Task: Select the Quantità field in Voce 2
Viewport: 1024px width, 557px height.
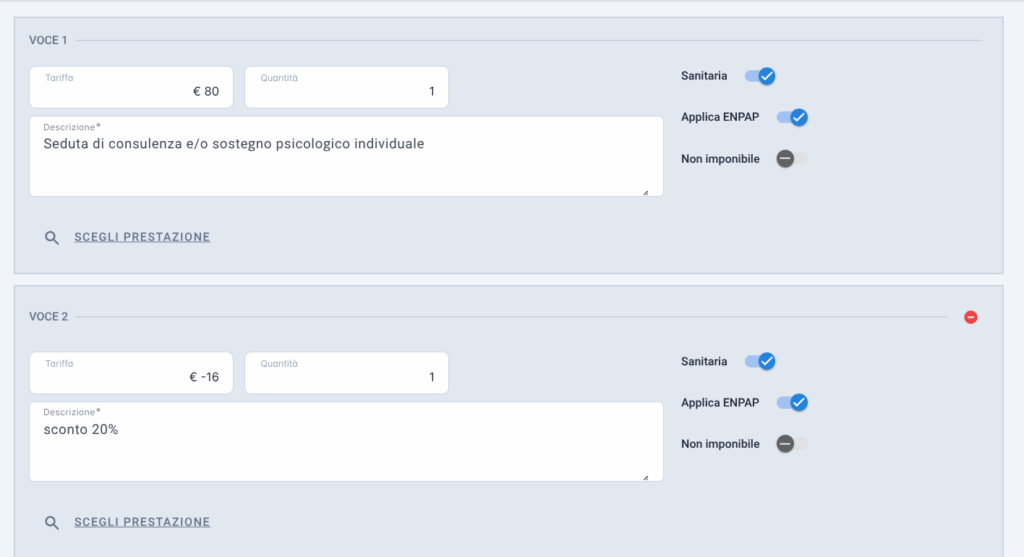Action: (x=346, y=373)
